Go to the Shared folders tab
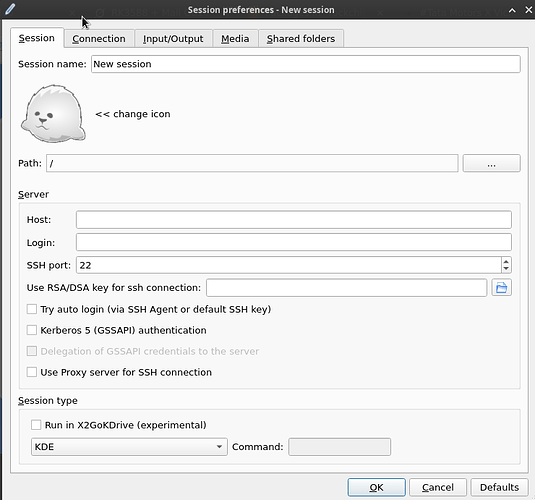535x500 pixels. click(301, 39)
